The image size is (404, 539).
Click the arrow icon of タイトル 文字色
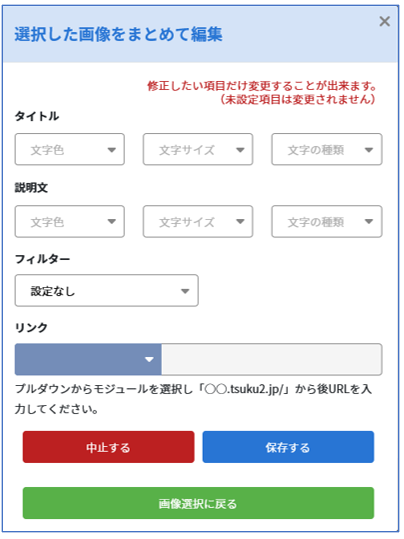112,150
